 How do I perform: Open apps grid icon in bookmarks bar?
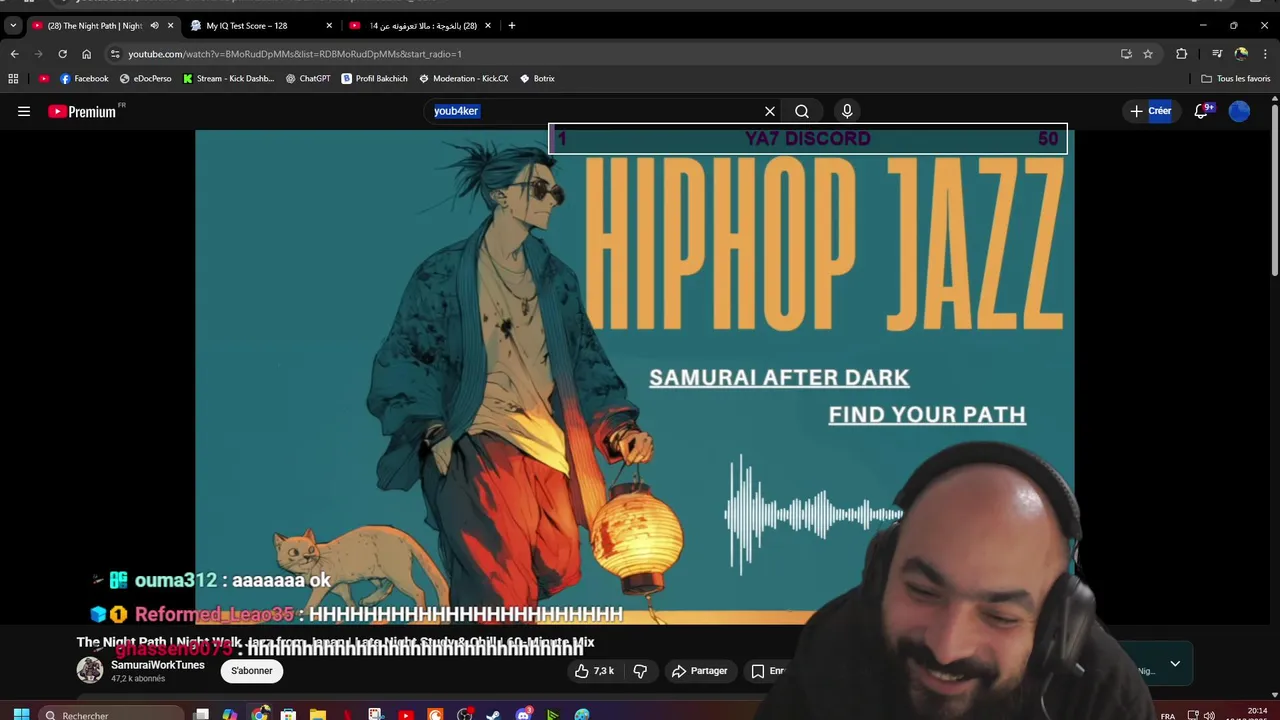point(13,78)
